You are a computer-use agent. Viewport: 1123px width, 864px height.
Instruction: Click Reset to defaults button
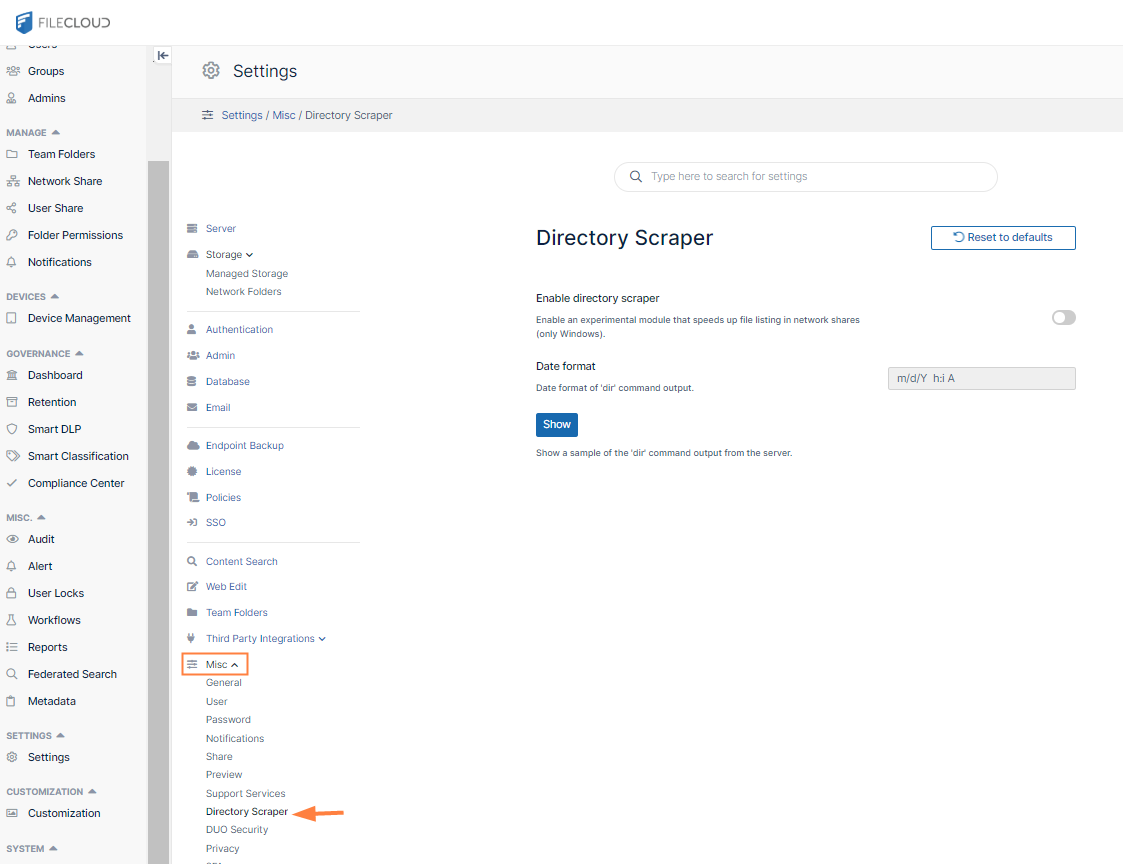(1003, 237)
